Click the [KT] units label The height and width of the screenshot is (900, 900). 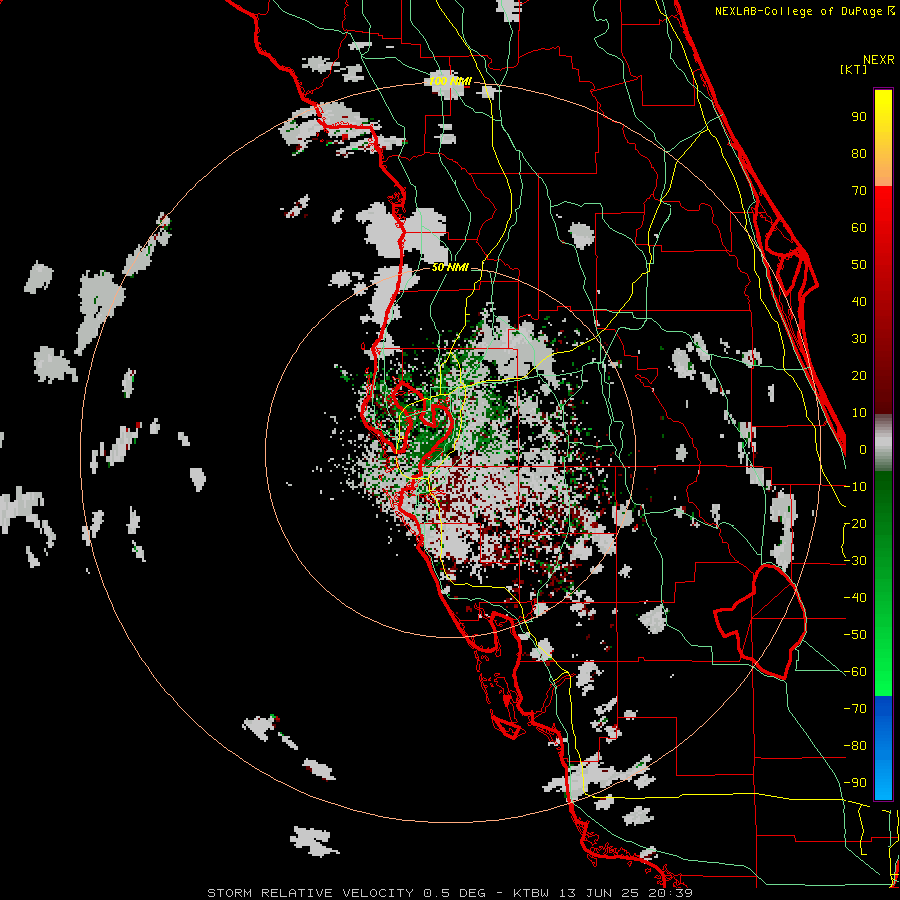coord(854,69)
